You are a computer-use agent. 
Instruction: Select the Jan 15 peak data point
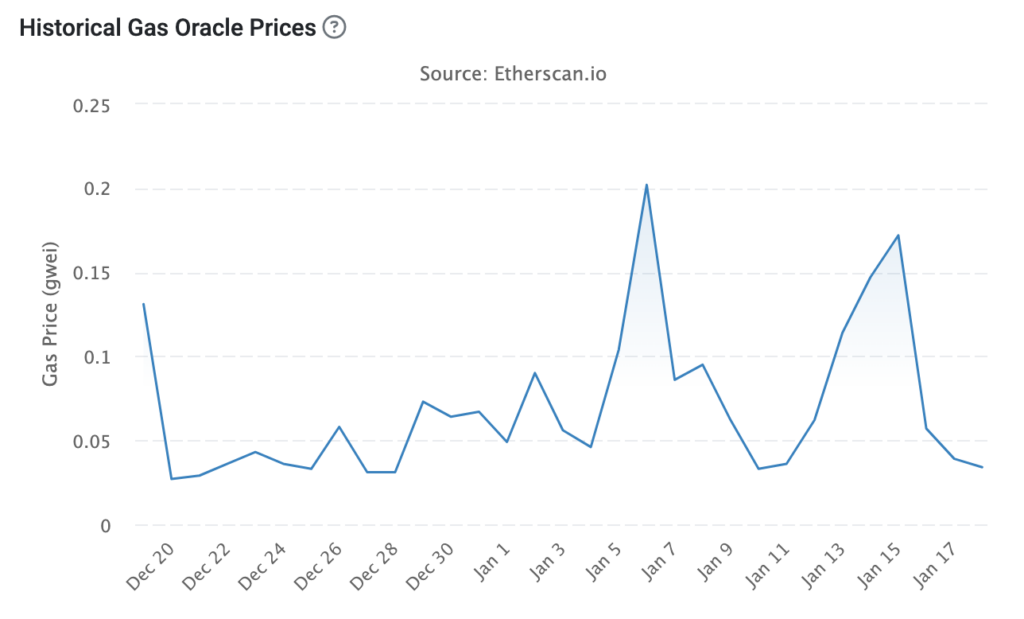click(x=899, y=236)
